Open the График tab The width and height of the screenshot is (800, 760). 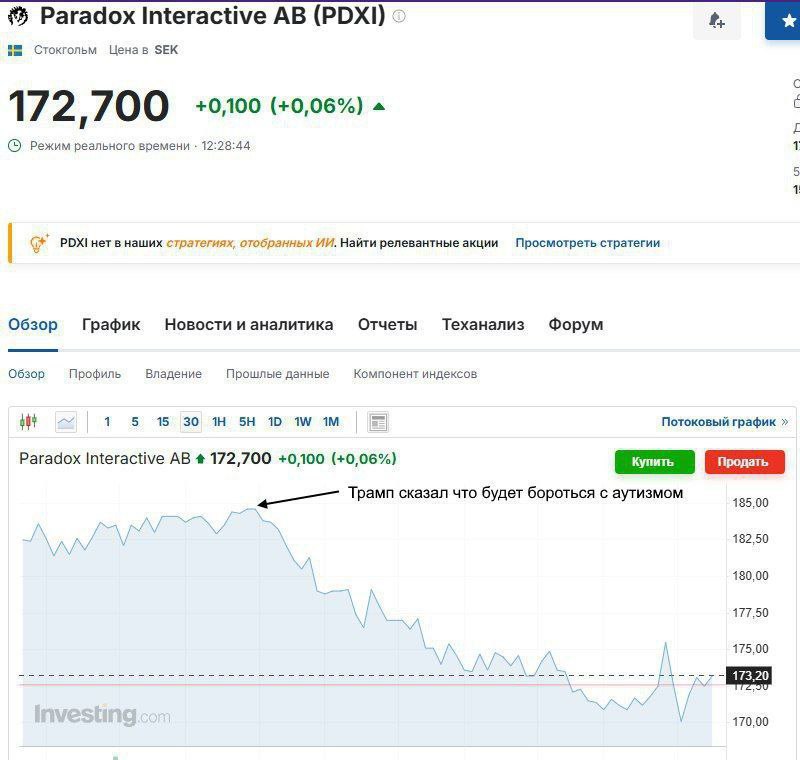tap(111, 324)
